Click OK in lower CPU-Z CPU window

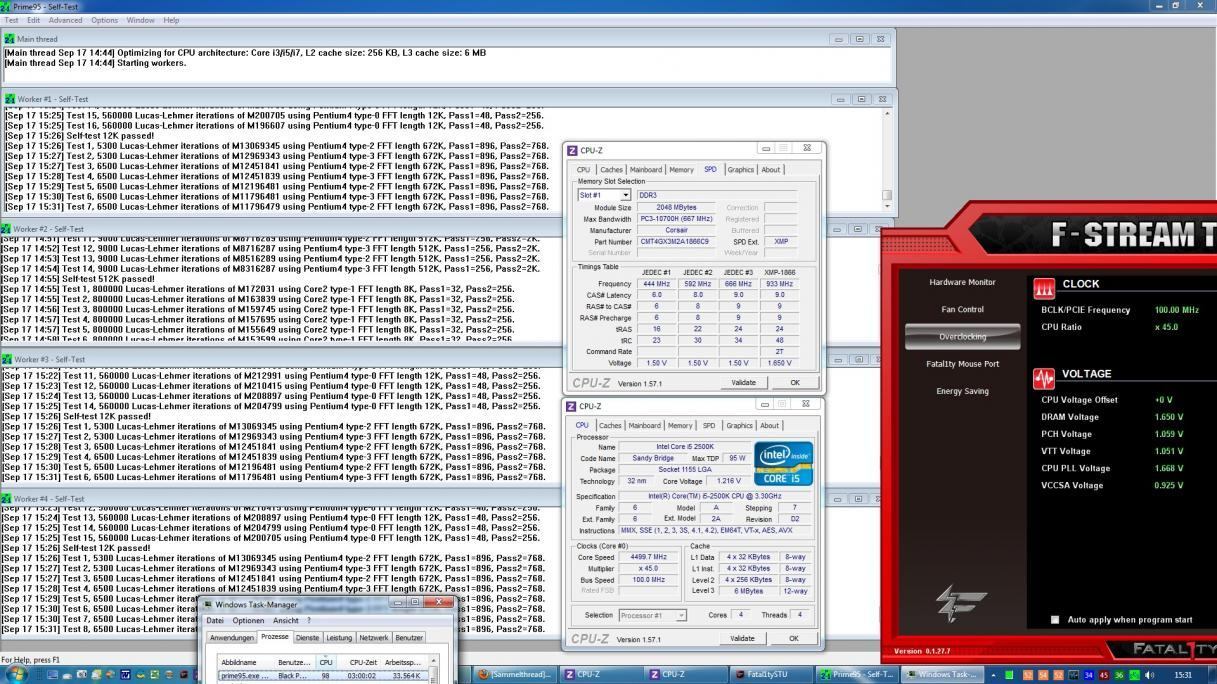tap(794, 638)
